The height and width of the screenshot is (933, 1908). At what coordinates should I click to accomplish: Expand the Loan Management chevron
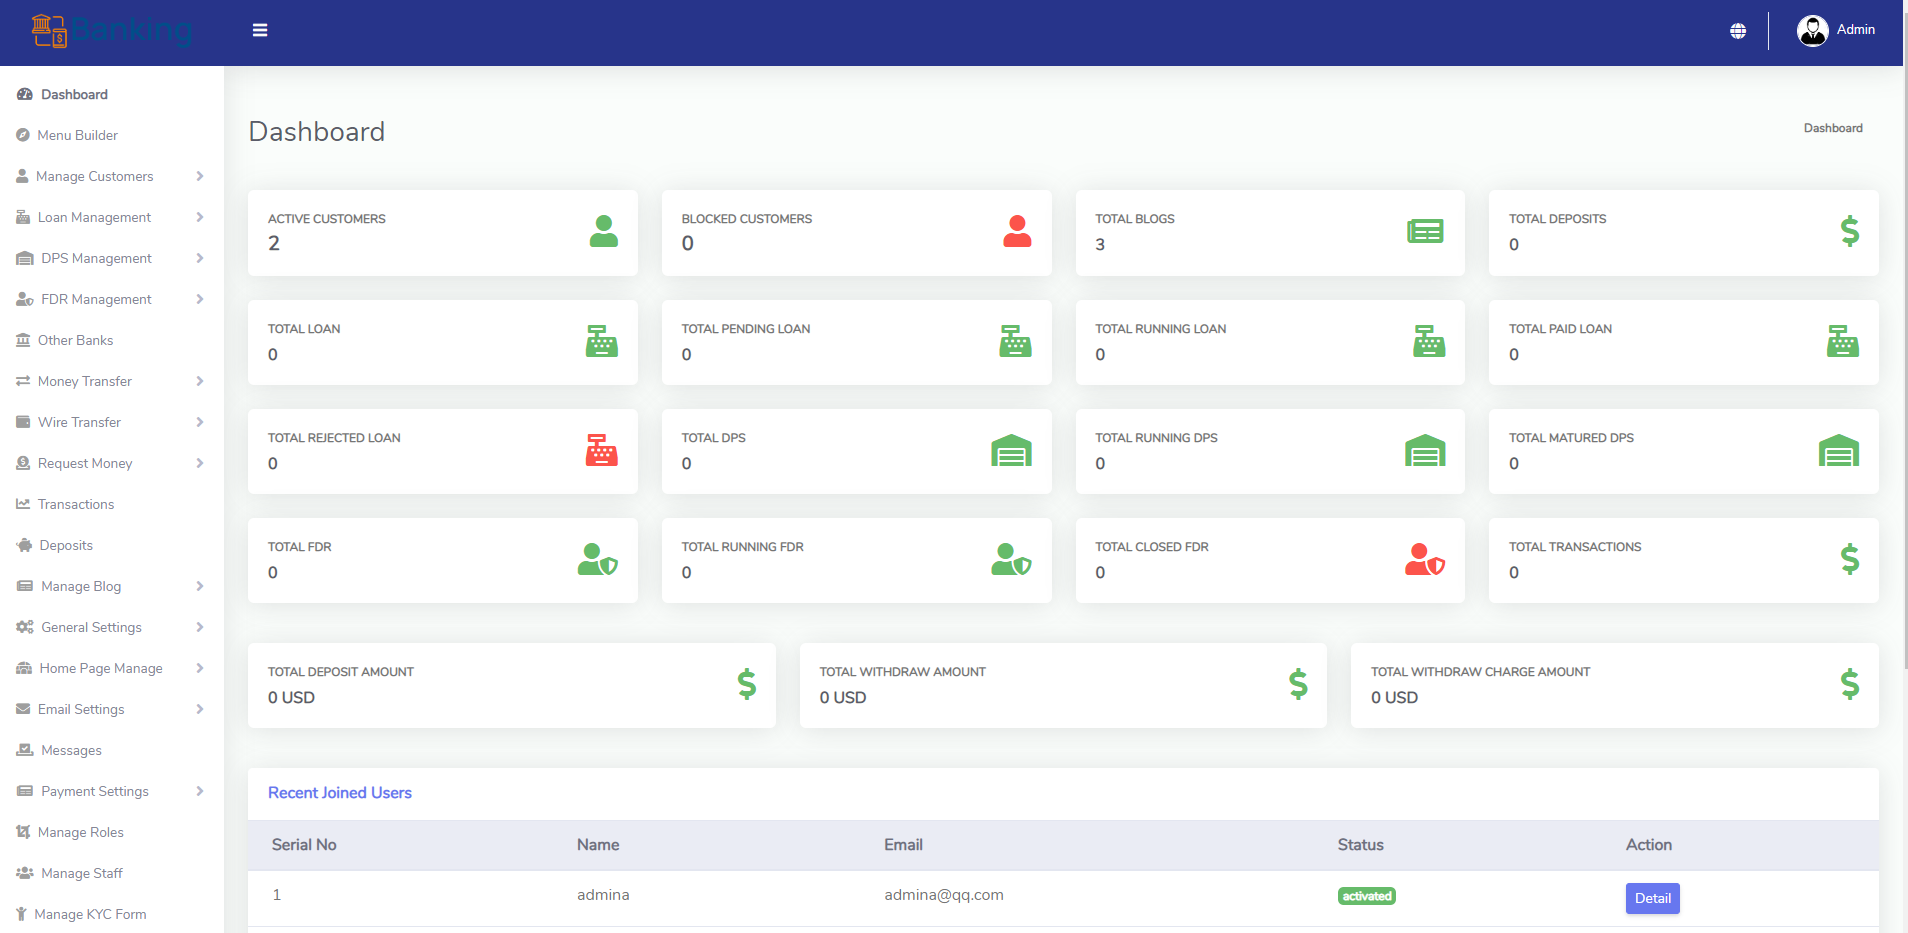pyautogui.click(x=200, y=217)
